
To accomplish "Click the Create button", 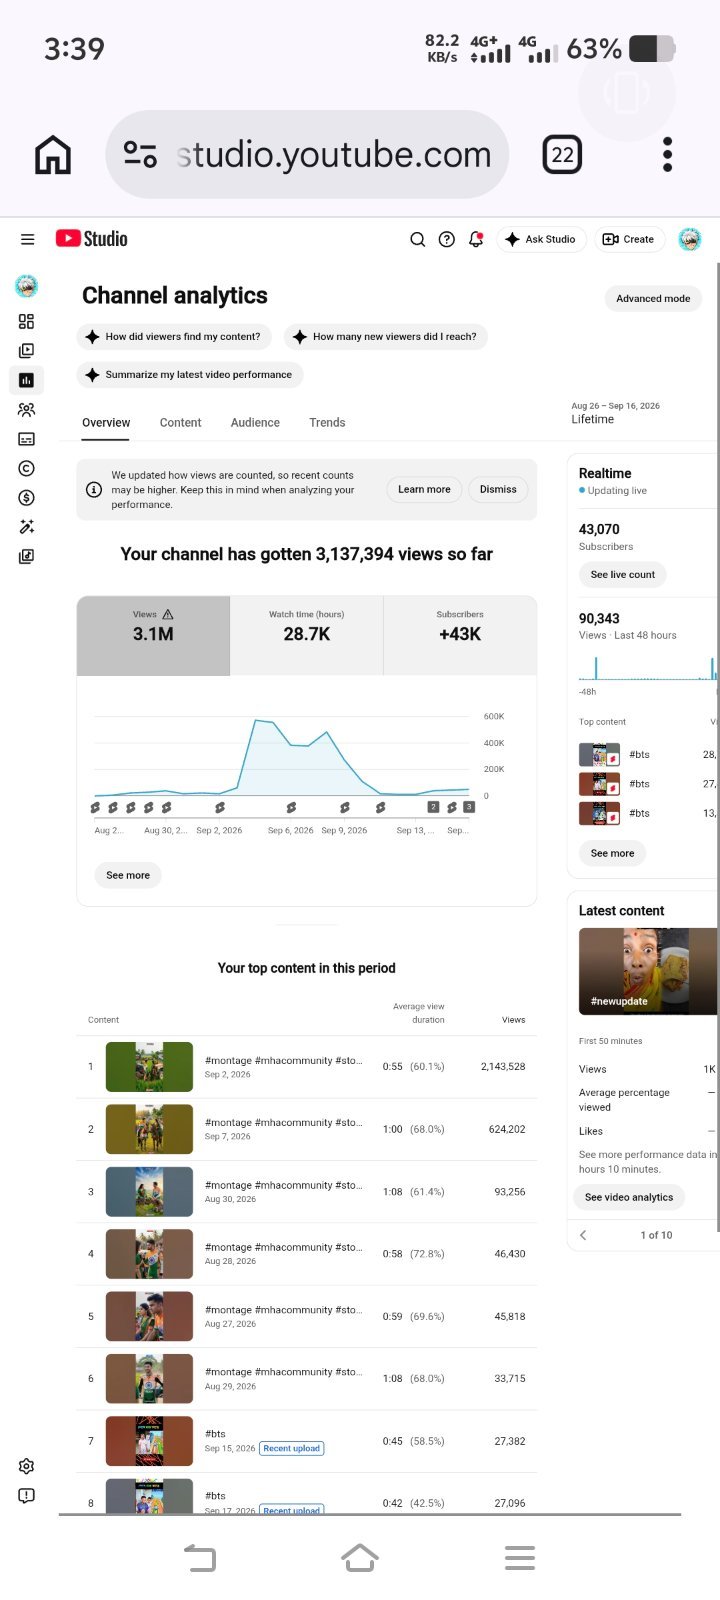I will (629, 239).
